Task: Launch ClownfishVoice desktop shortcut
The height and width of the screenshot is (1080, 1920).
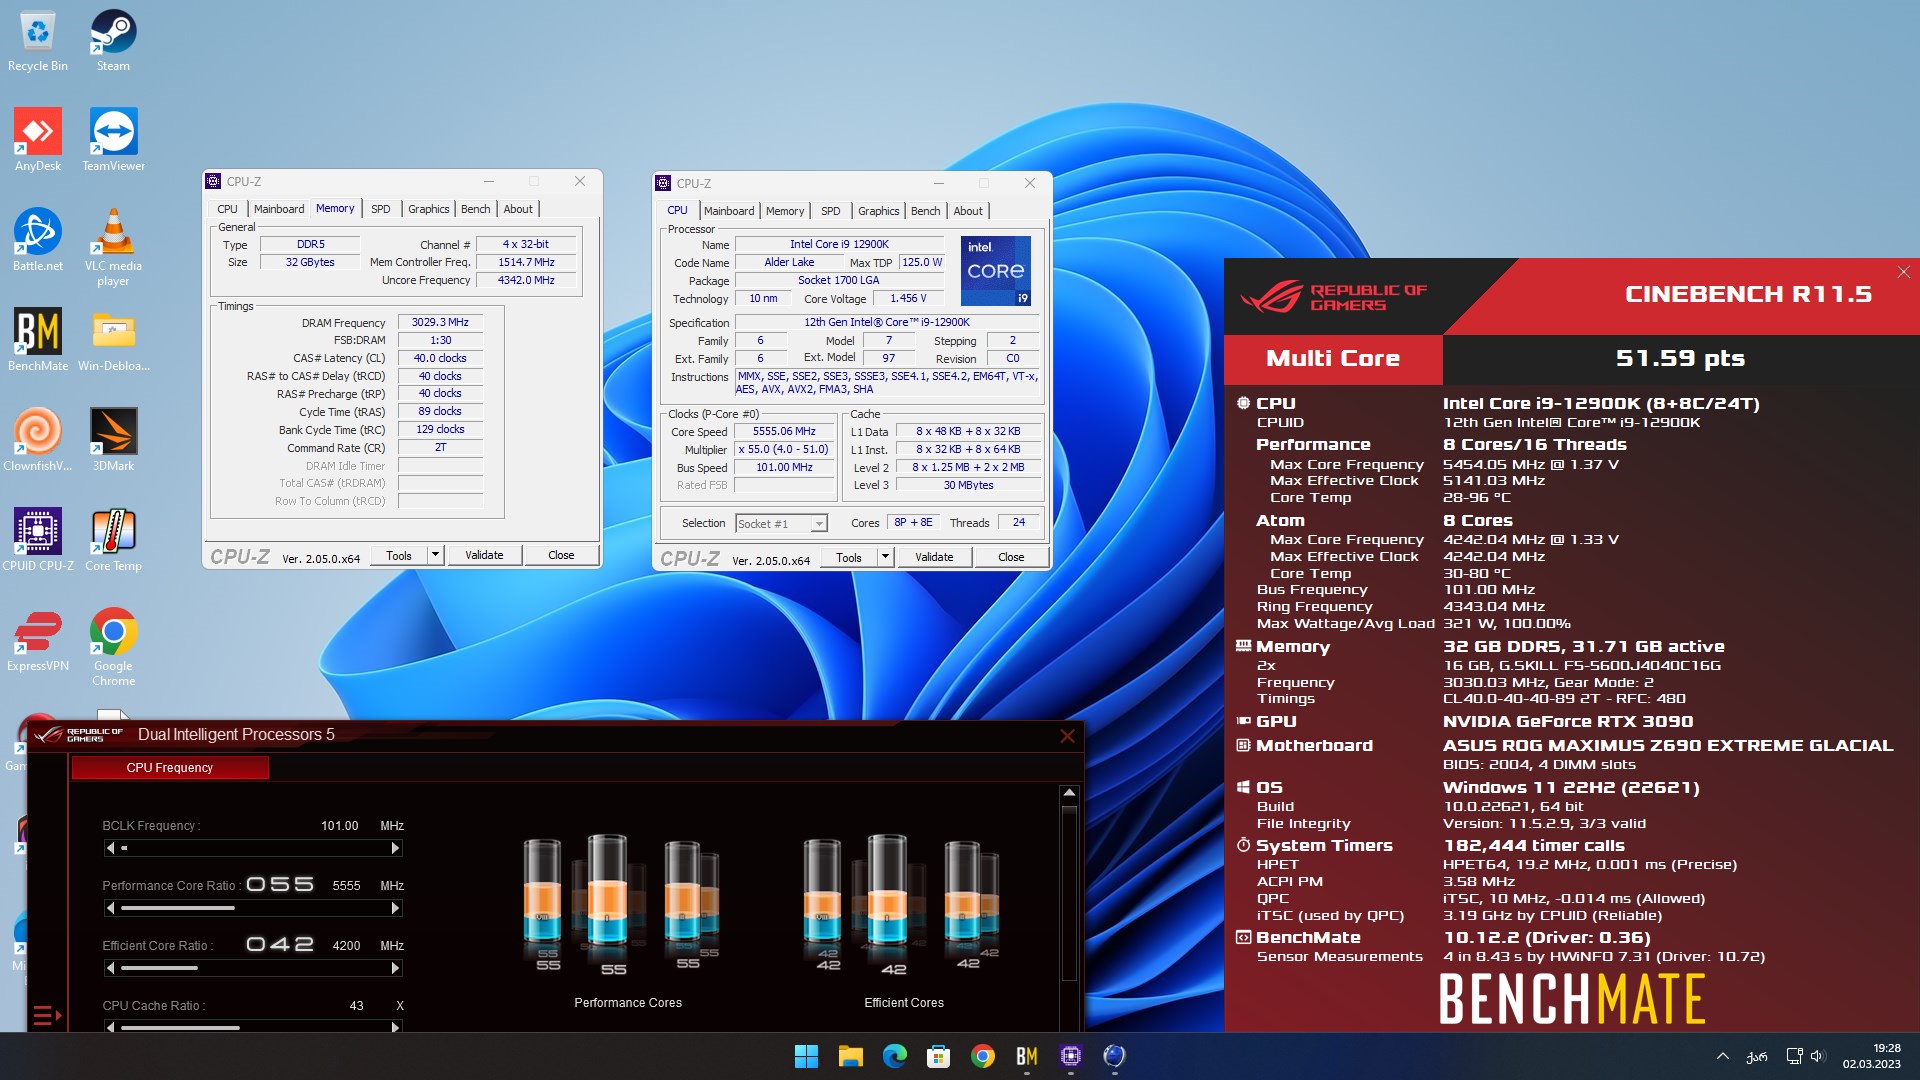Action: pyautogui.click(x=38, y=440)
